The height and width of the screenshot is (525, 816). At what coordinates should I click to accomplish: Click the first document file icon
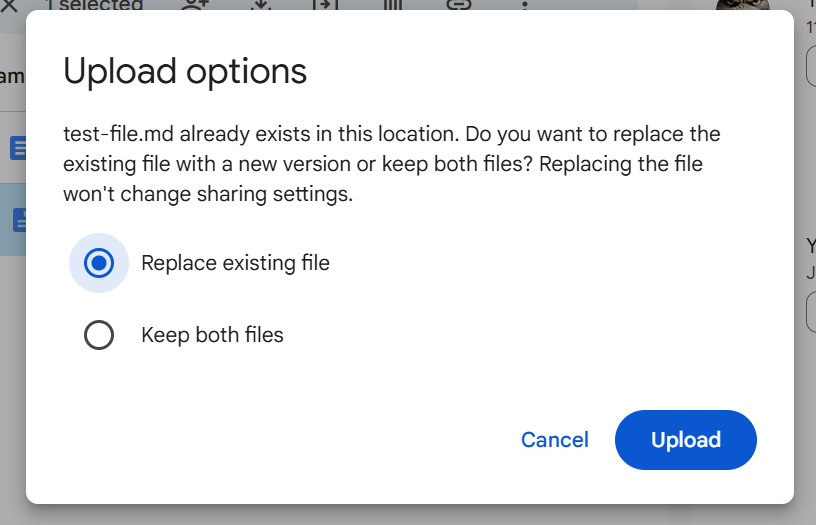[17, 149]
